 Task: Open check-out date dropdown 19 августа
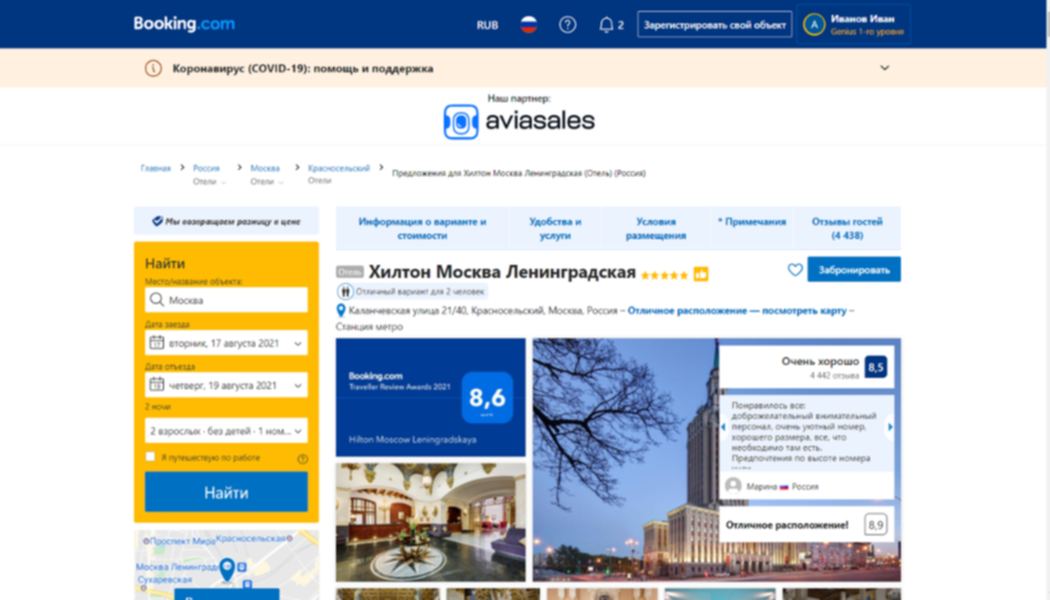click(226, 385)
